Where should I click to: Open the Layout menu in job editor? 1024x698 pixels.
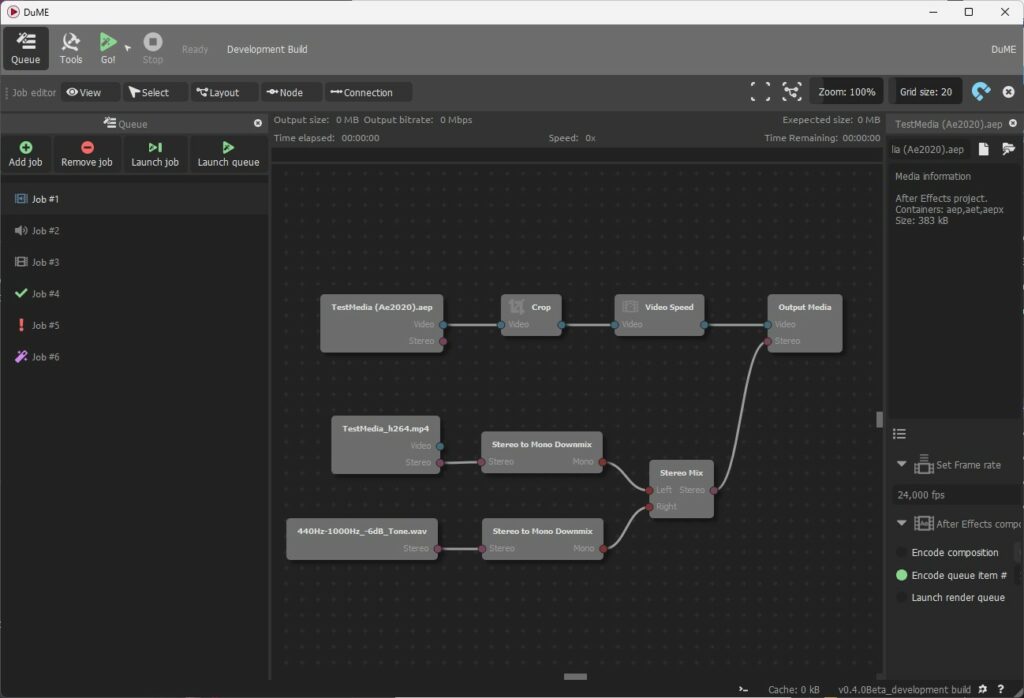224,92
